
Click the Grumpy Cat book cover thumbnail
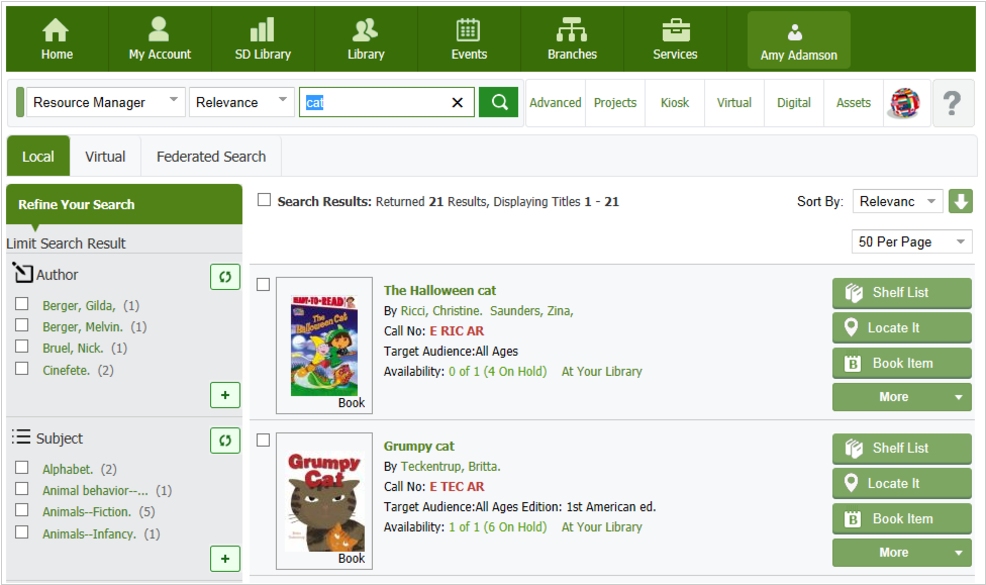tap(324, 500)
